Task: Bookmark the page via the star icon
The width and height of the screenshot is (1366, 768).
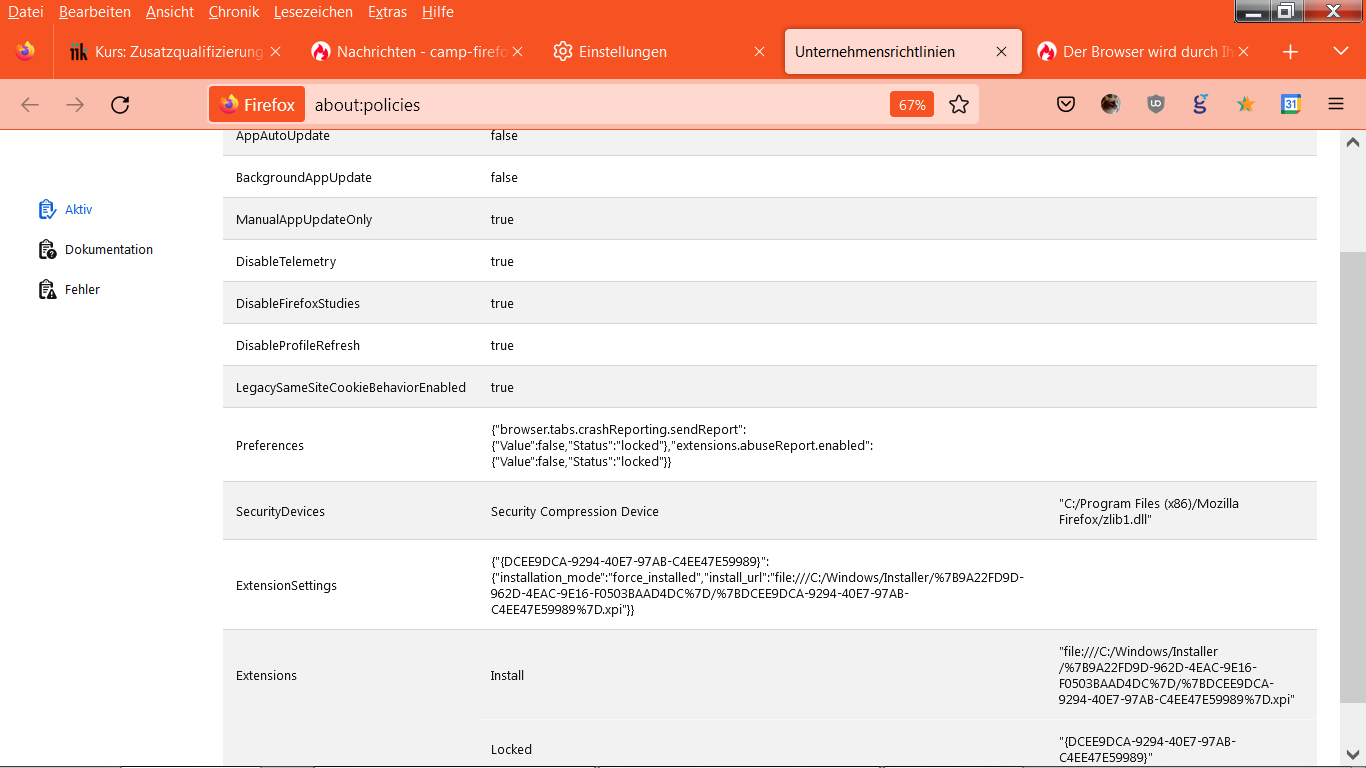Action: coord(959,104)
